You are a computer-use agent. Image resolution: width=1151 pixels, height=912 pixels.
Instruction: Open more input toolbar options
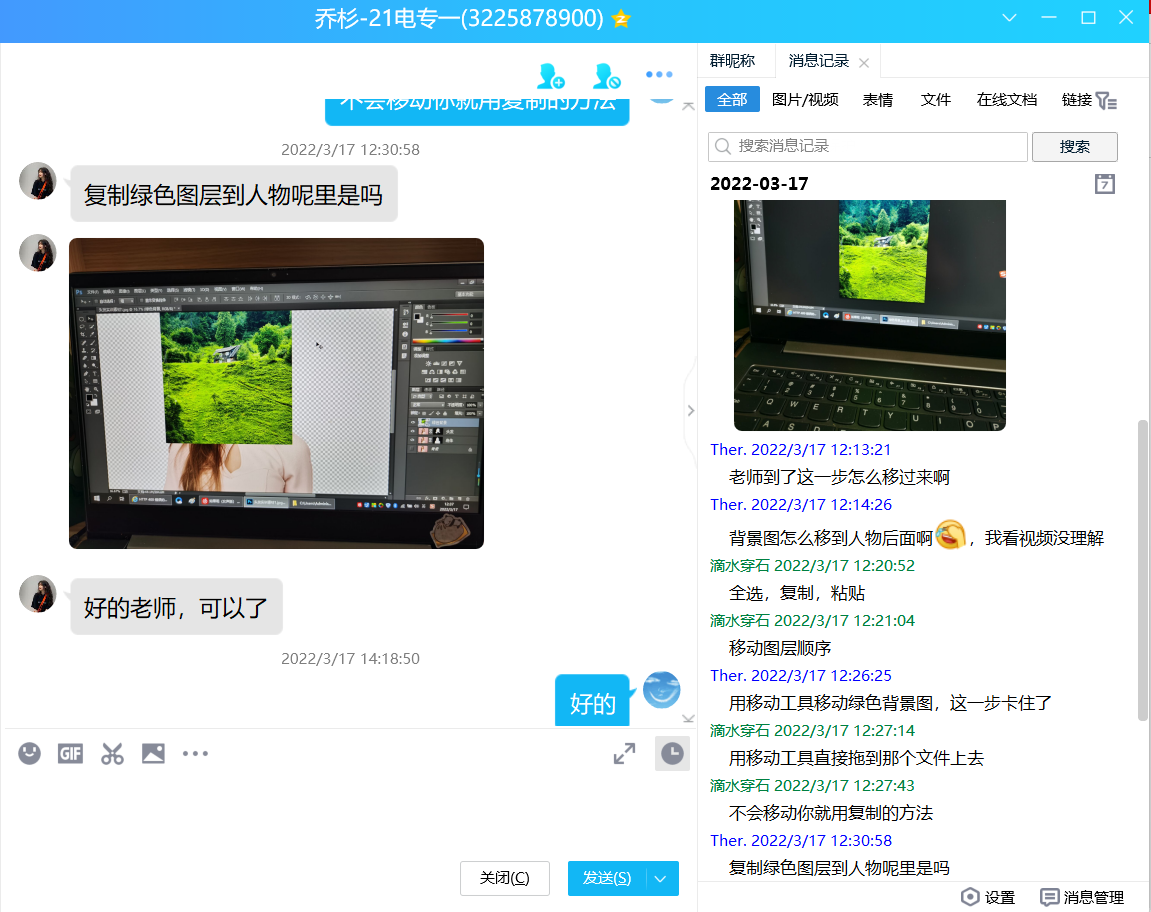195,753
